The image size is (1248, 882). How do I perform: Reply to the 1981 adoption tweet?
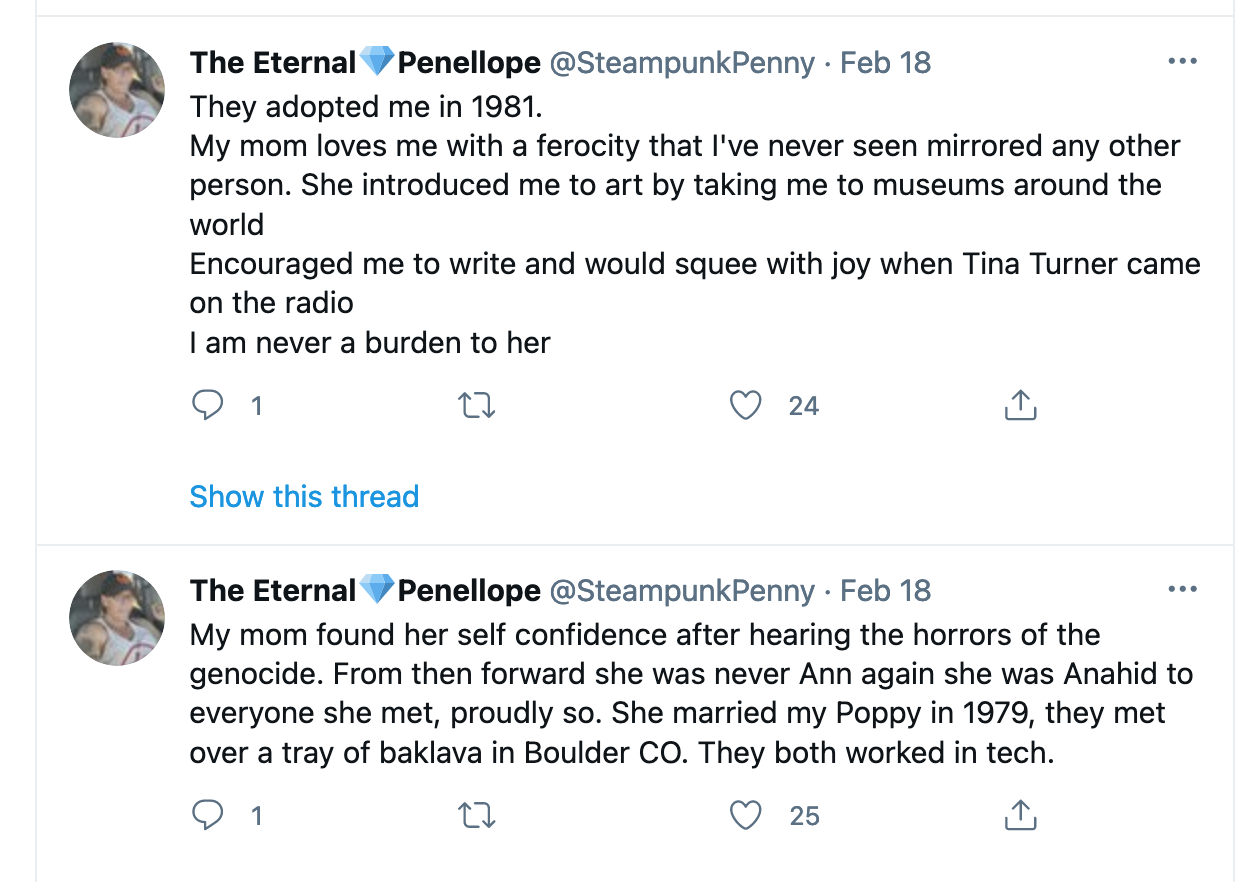pos(207,405)
